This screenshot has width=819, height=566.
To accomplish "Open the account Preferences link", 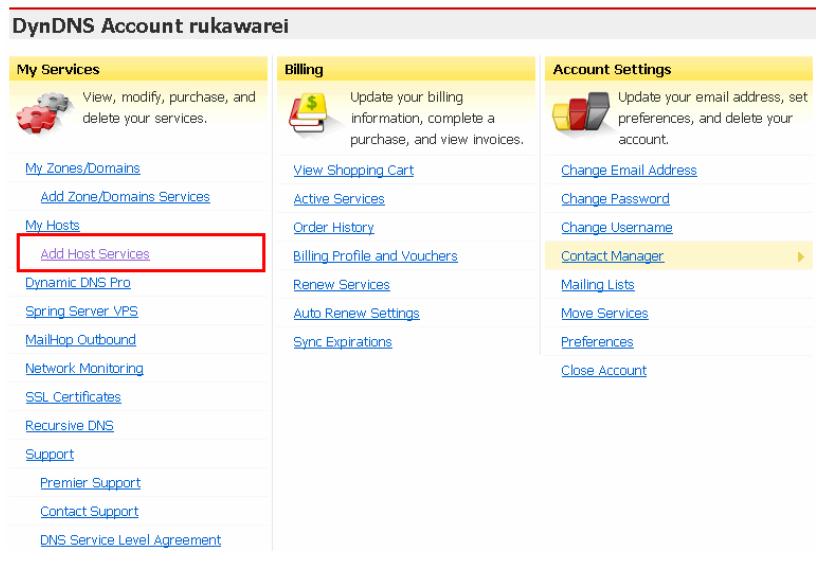I will point(597,342).
